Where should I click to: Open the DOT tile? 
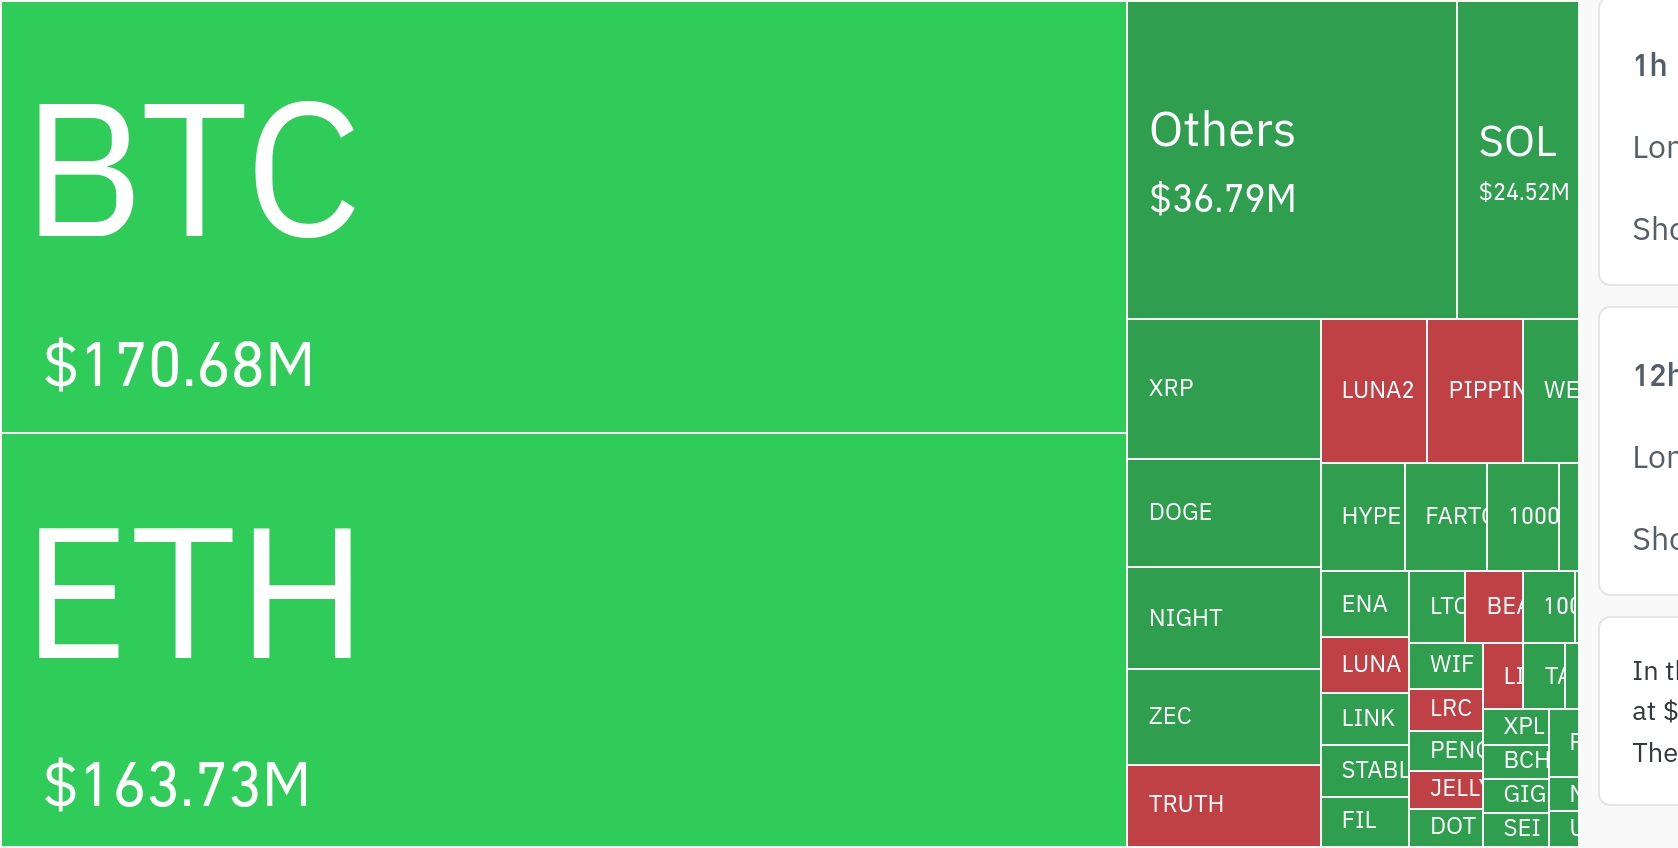tap(1445, 827)
